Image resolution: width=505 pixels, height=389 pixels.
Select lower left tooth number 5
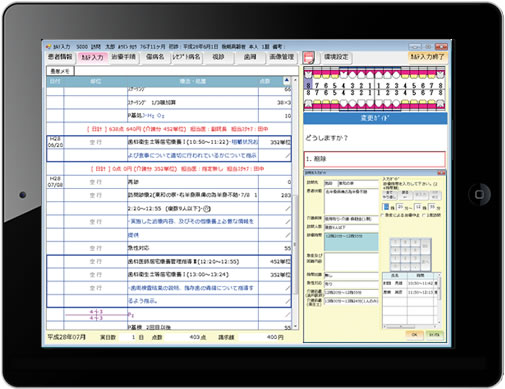coord(414,92)
